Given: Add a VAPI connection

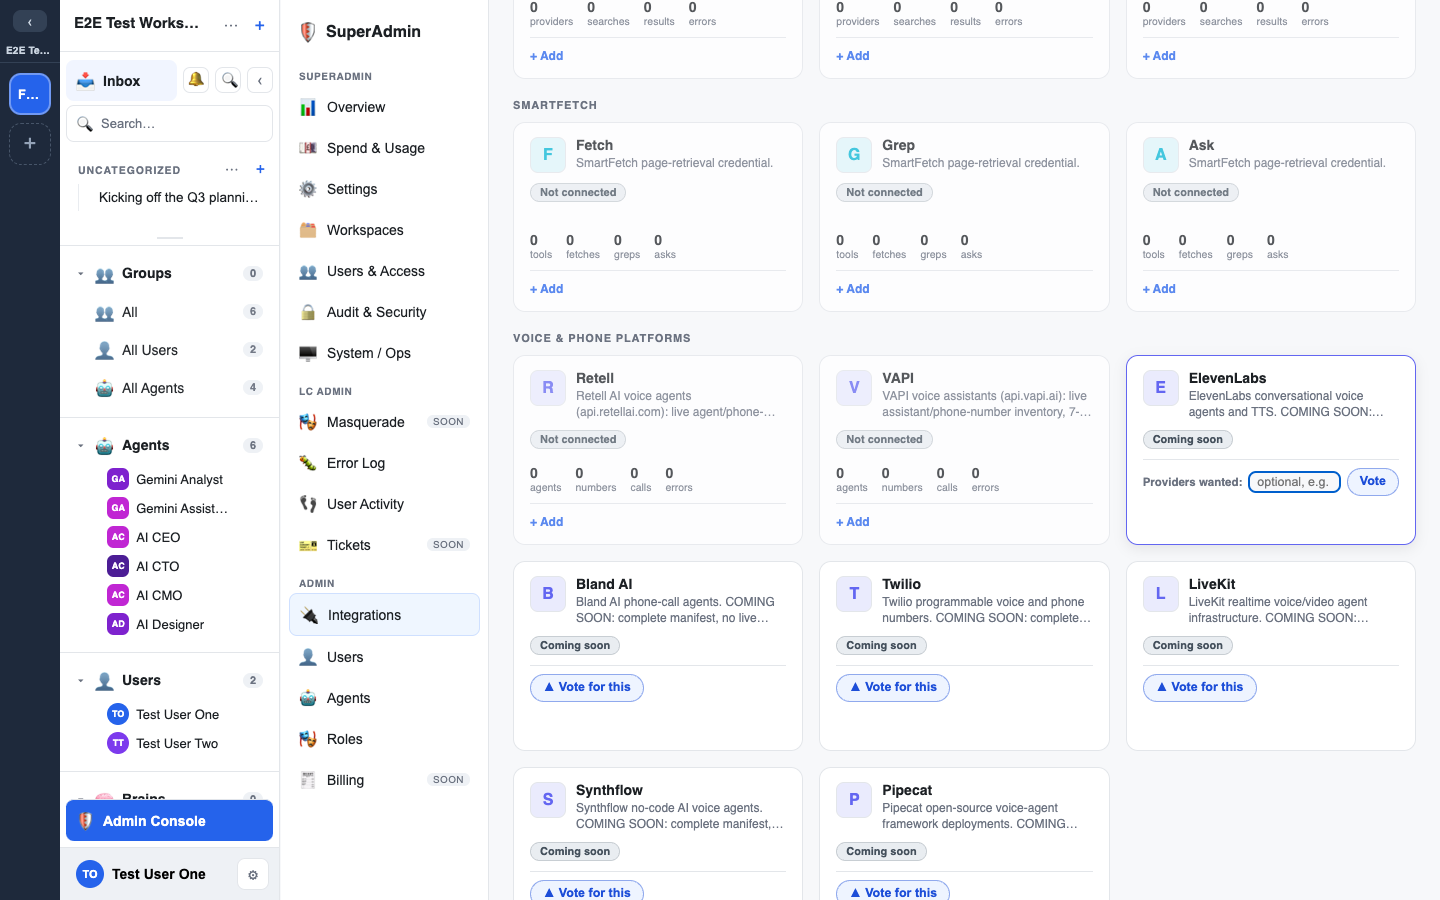Looking at the screenshot, I should click(853, 522).
